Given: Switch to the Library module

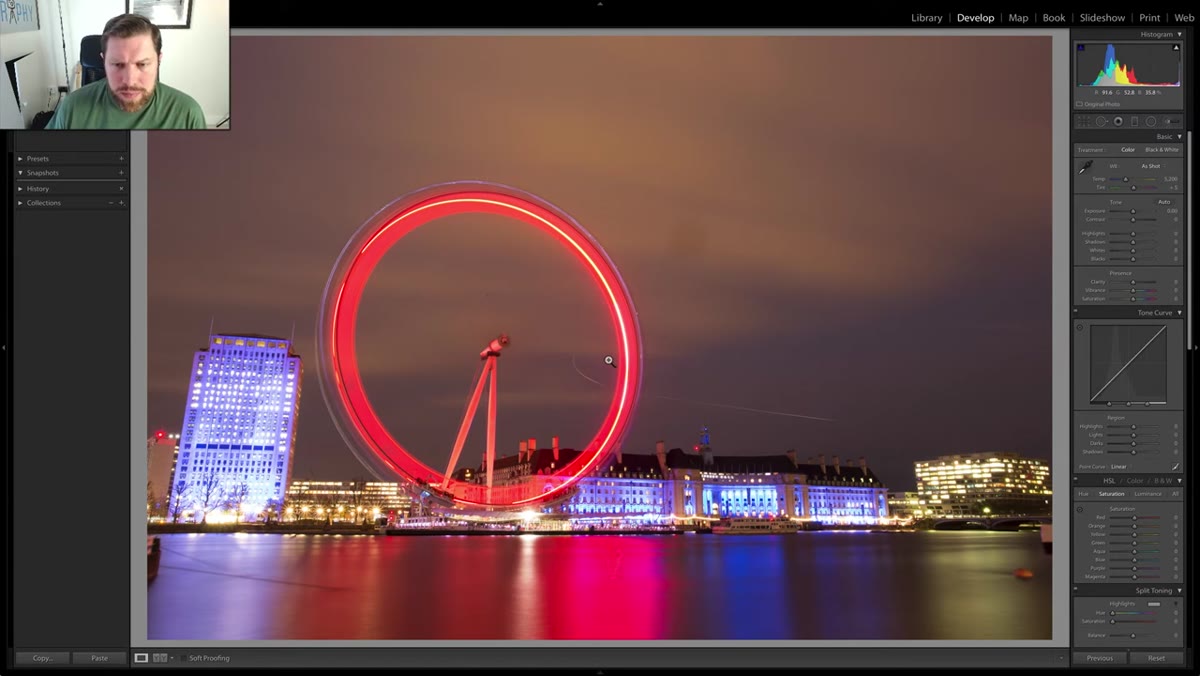Looking at the screenshot, I should (927, 18).
